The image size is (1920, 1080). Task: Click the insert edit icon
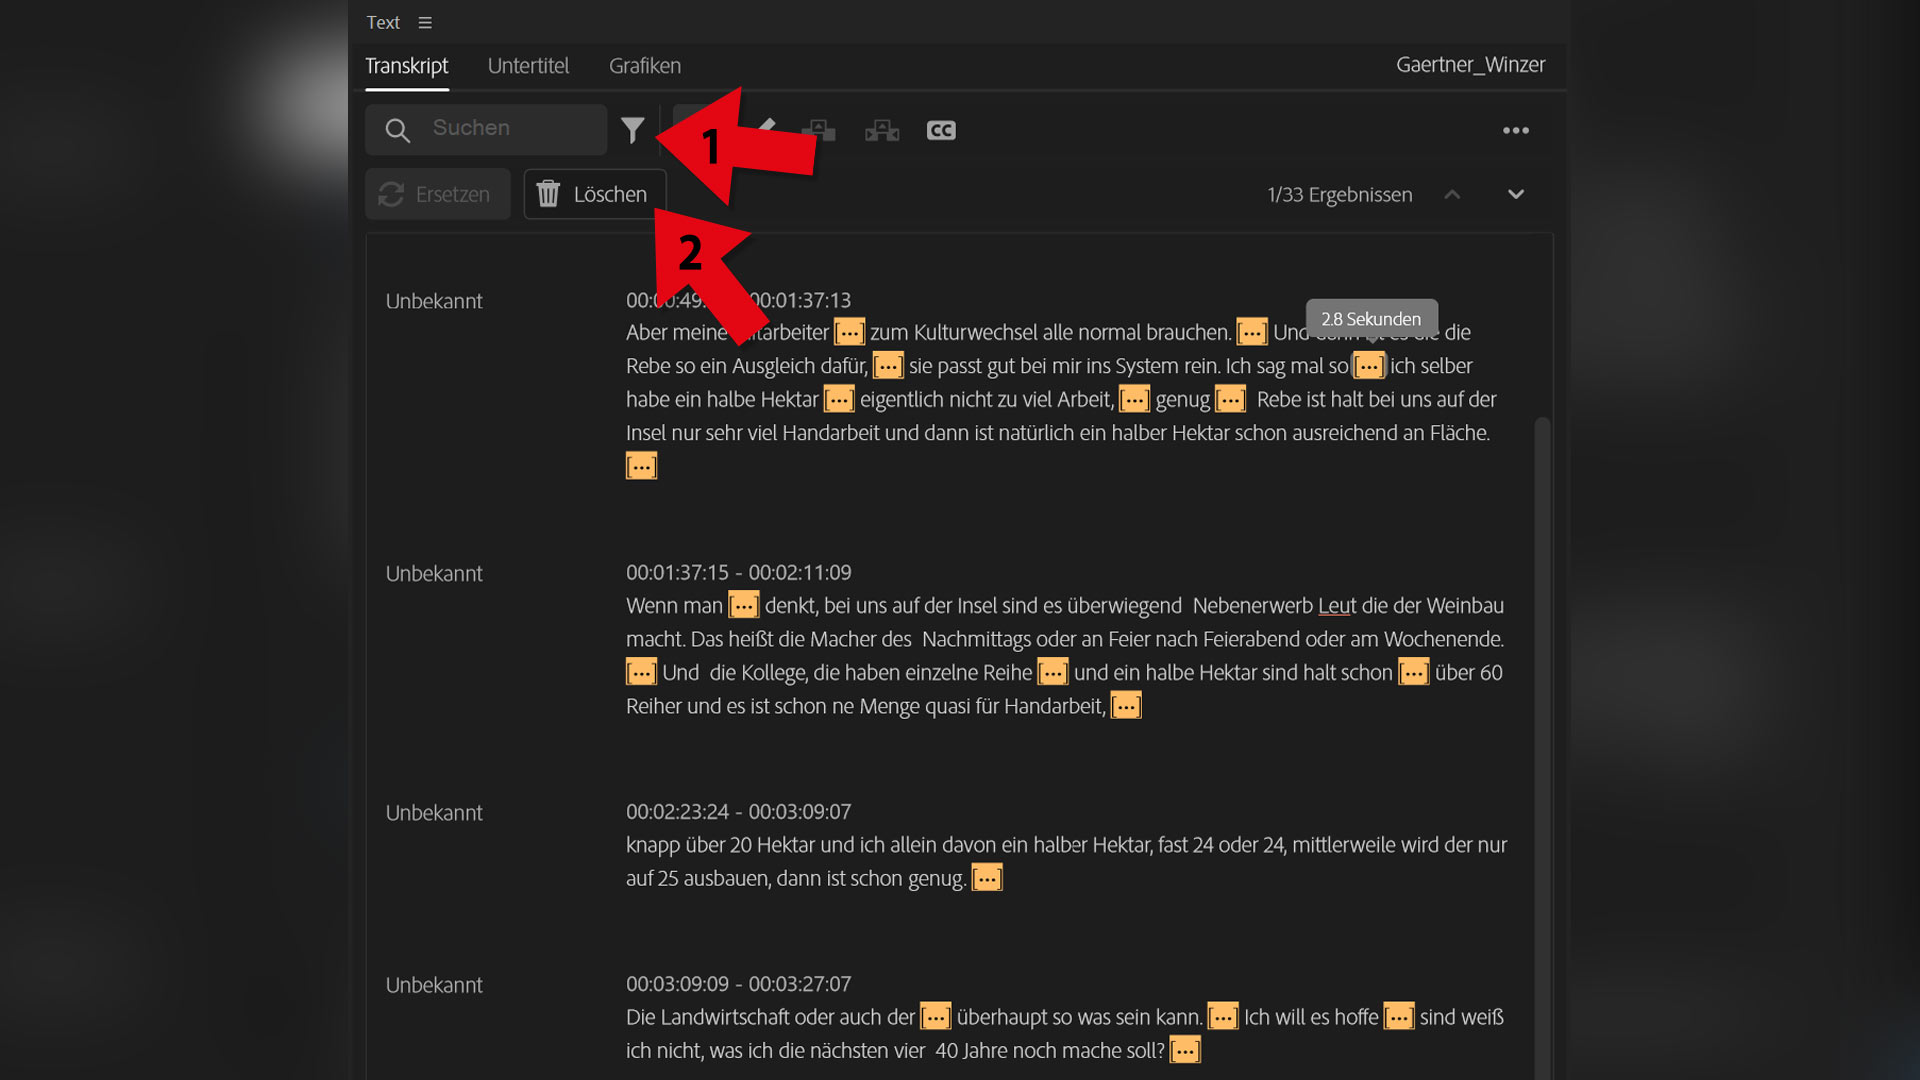[x=819, y=130]
